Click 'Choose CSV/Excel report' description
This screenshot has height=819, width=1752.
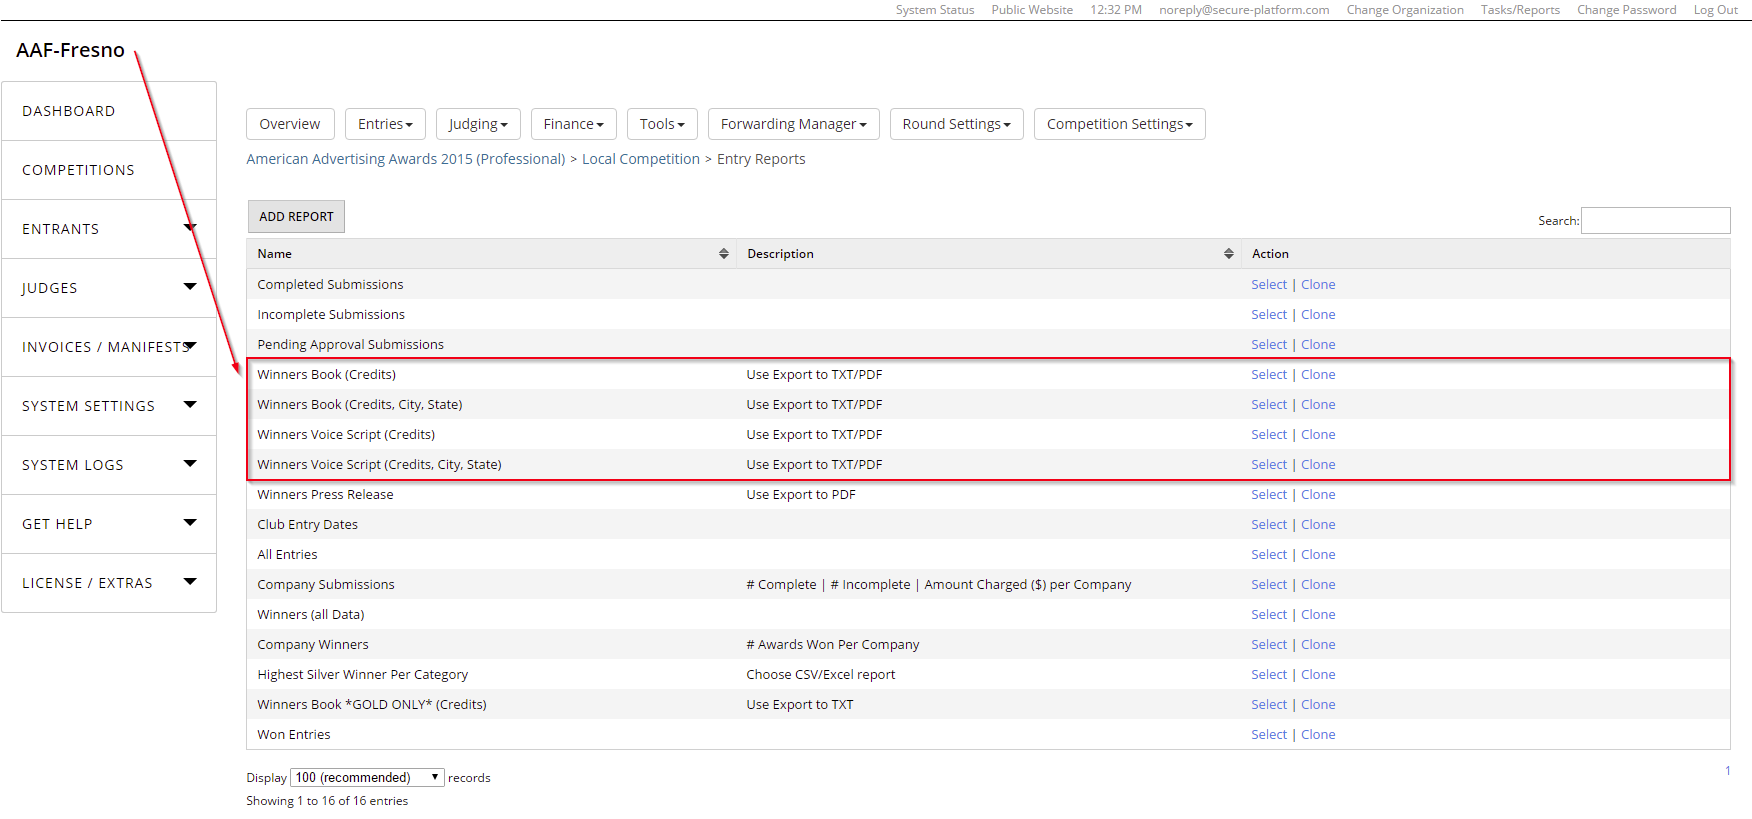click(x=821, y=675)
